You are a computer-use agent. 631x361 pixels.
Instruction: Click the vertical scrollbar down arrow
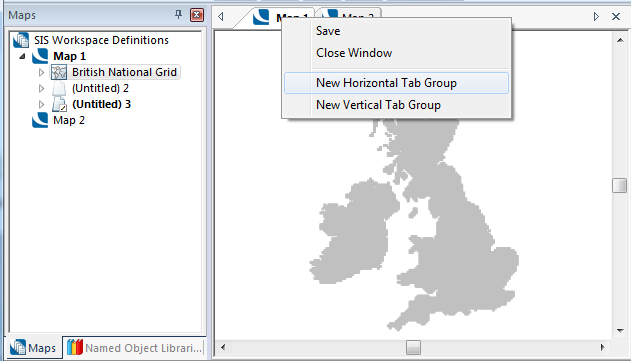[x=620, y=331]
